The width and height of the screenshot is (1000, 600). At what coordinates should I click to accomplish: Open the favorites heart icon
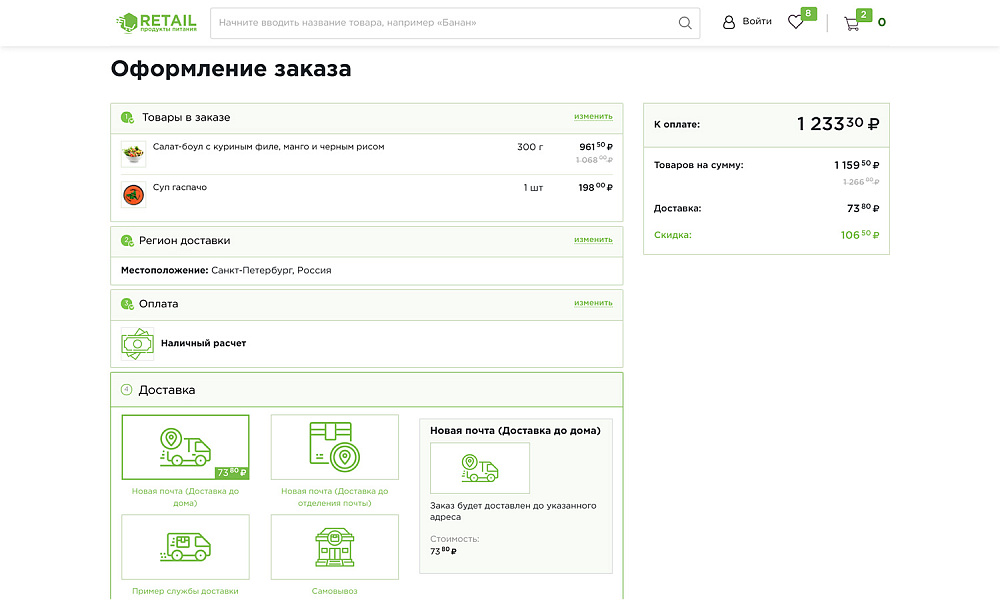point(795,21)
